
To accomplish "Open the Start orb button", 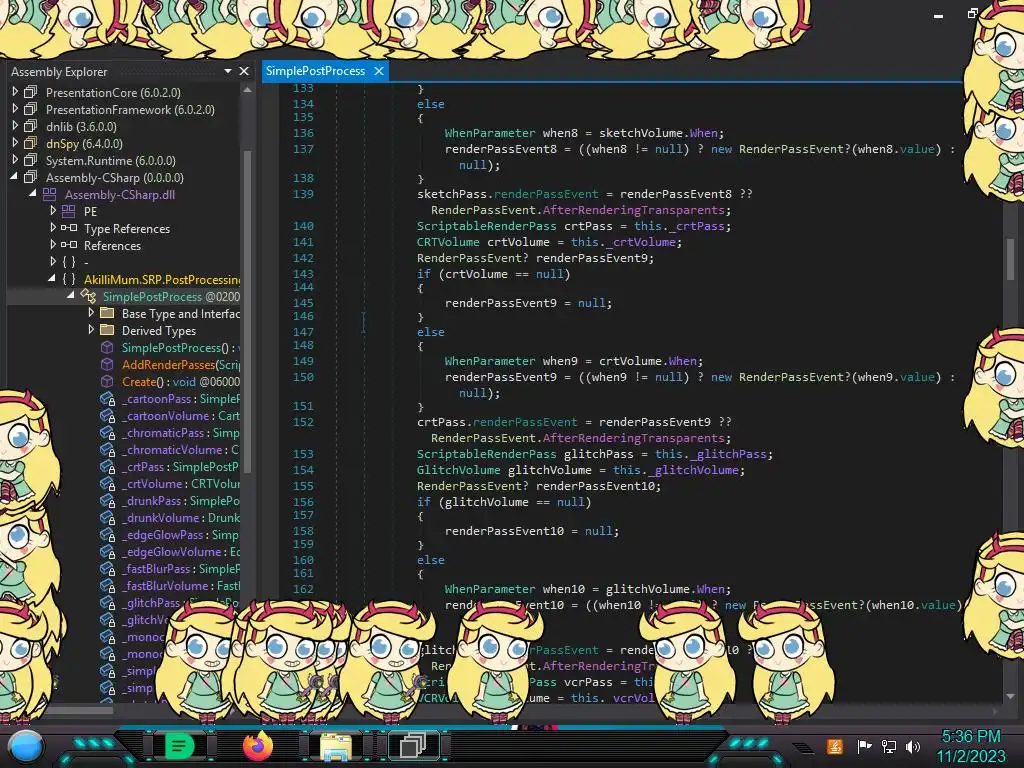I will (x=26, y=747).
